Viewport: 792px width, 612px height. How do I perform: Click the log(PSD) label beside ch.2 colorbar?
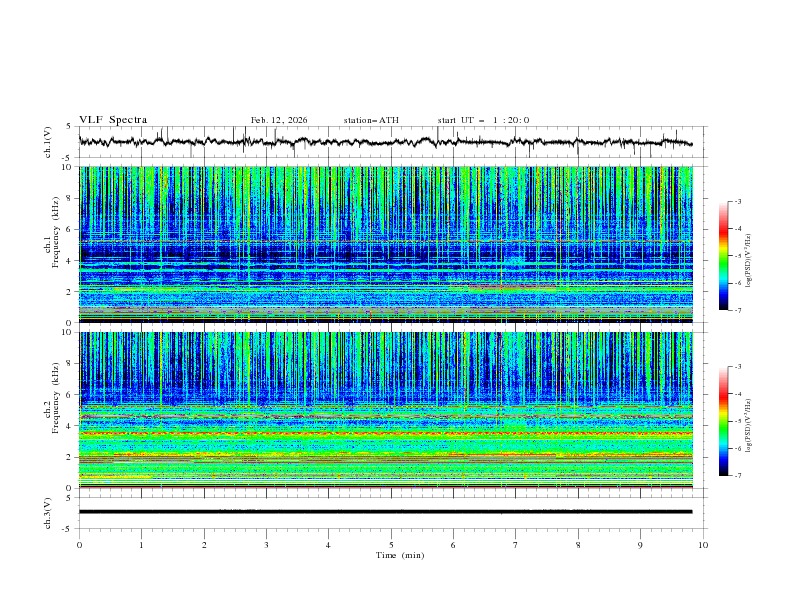[749, 426]
